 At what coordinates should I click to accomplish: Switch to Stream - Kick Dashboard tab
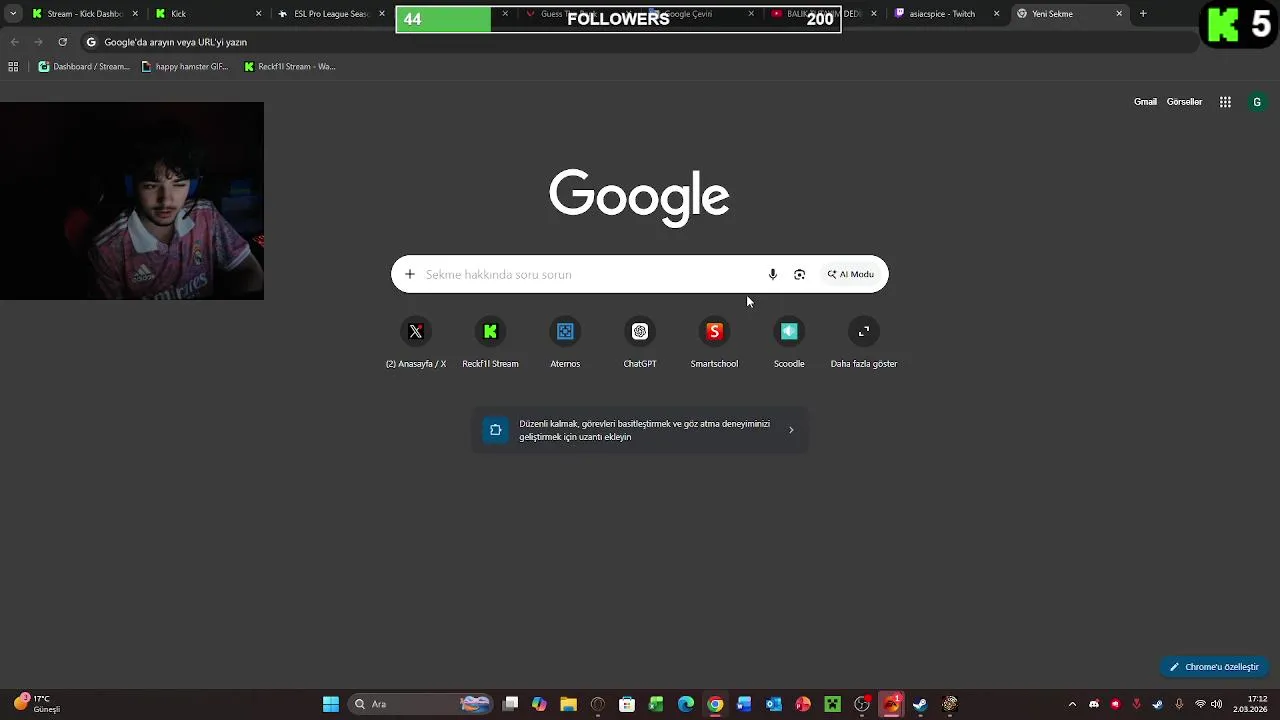click(85, 14)
